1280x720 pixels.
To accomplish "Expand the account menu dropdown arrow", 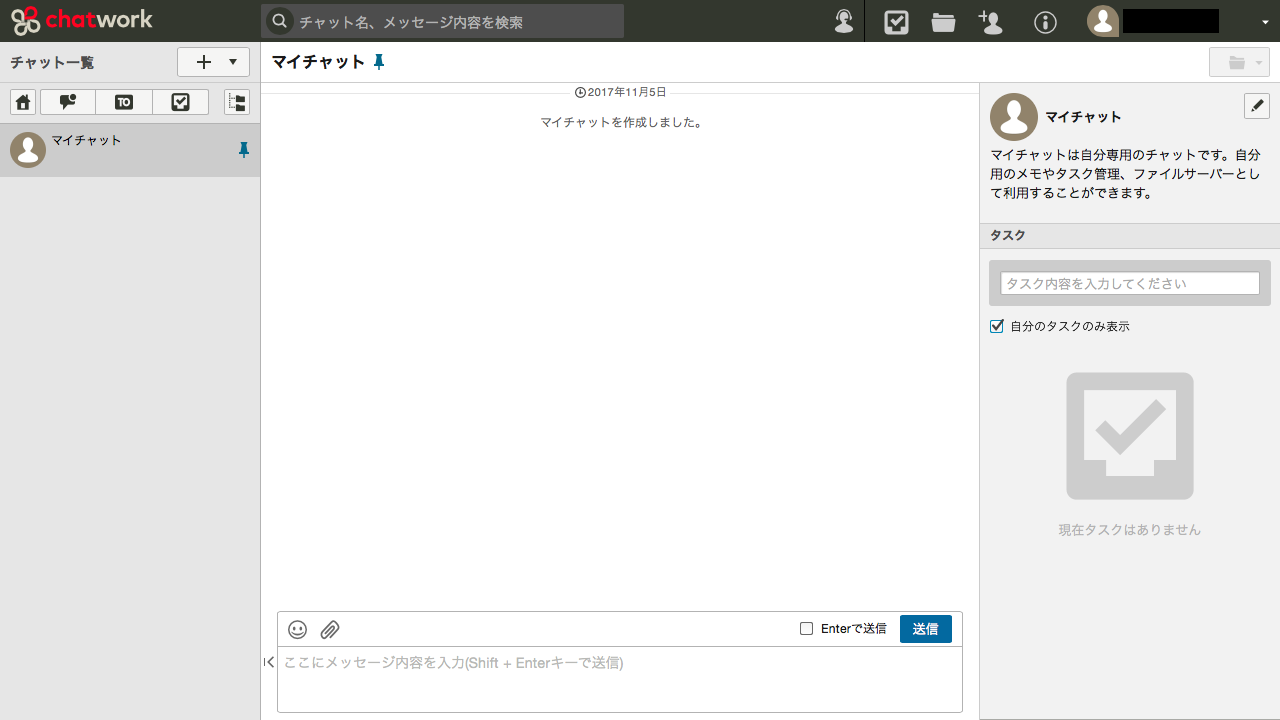I will [x=1265, y=23].
